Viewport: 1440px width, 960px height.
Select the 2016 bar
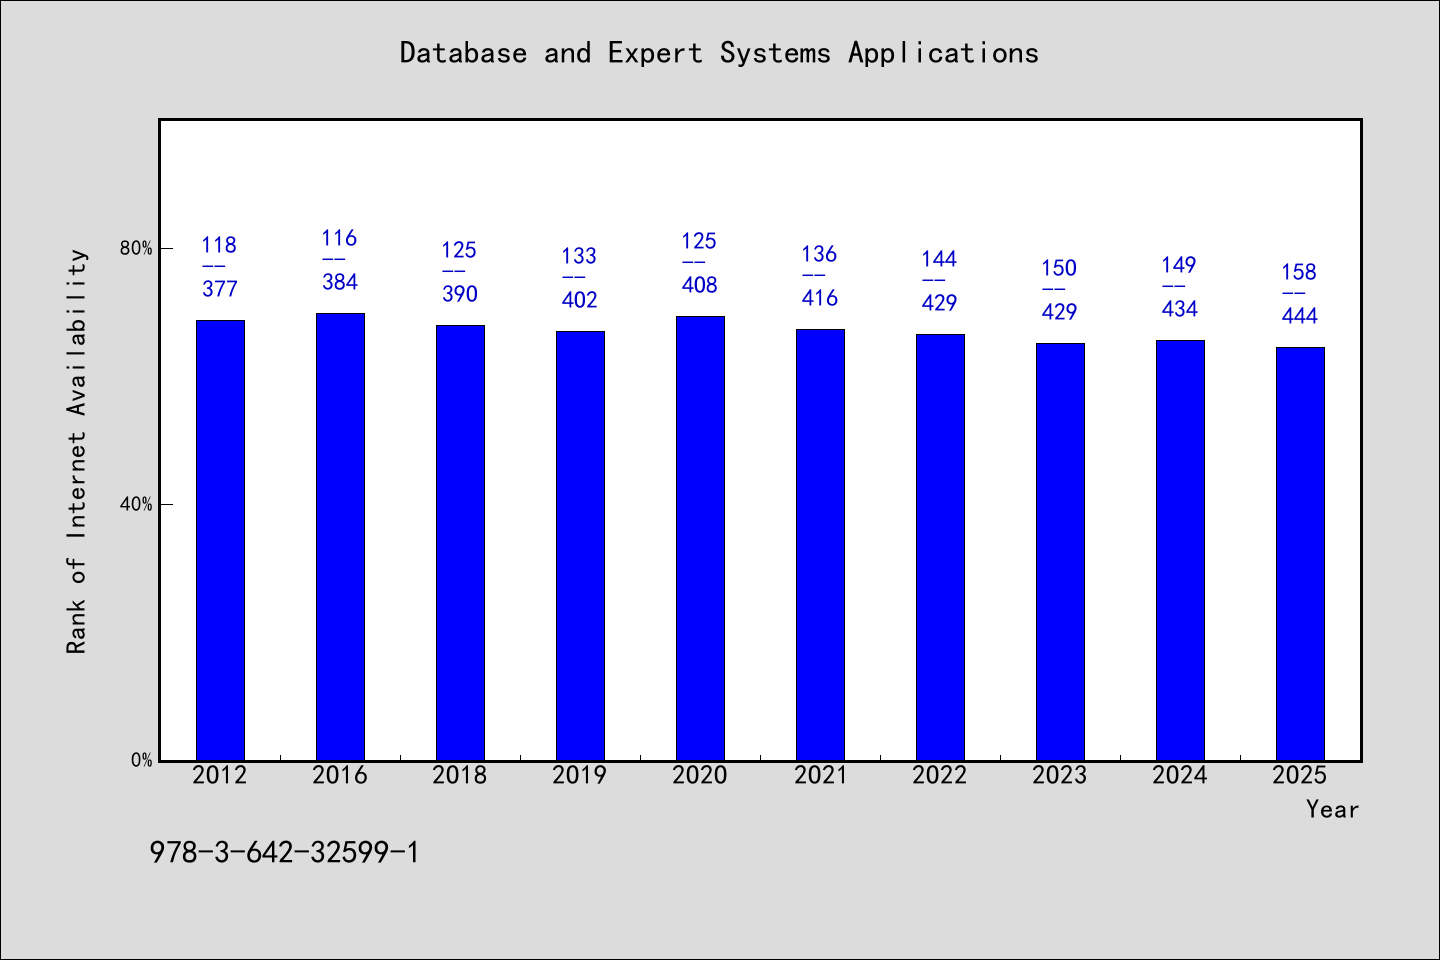pyautogui.click(x=340, y=537)
